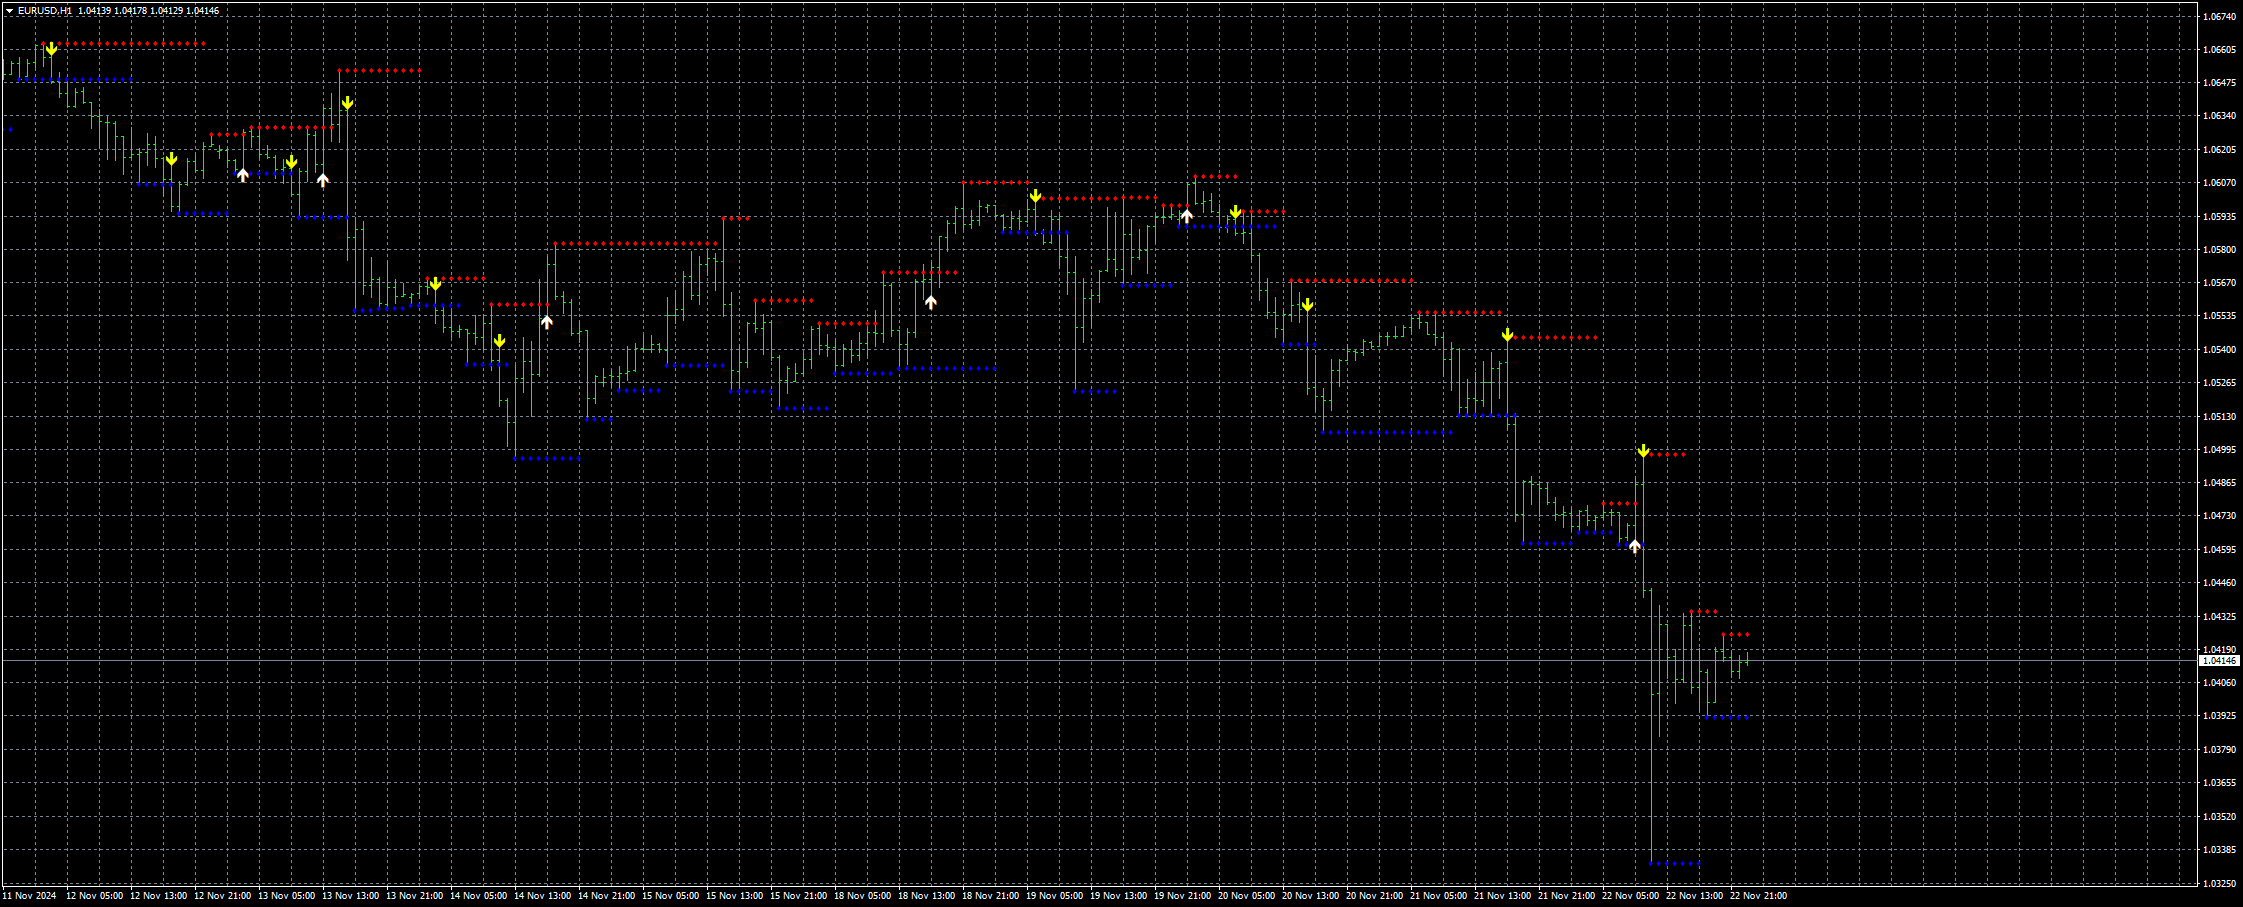
Task: Click the yellow sell arrow above 13 Nov 13:00
Action: (x=347, y=103)
